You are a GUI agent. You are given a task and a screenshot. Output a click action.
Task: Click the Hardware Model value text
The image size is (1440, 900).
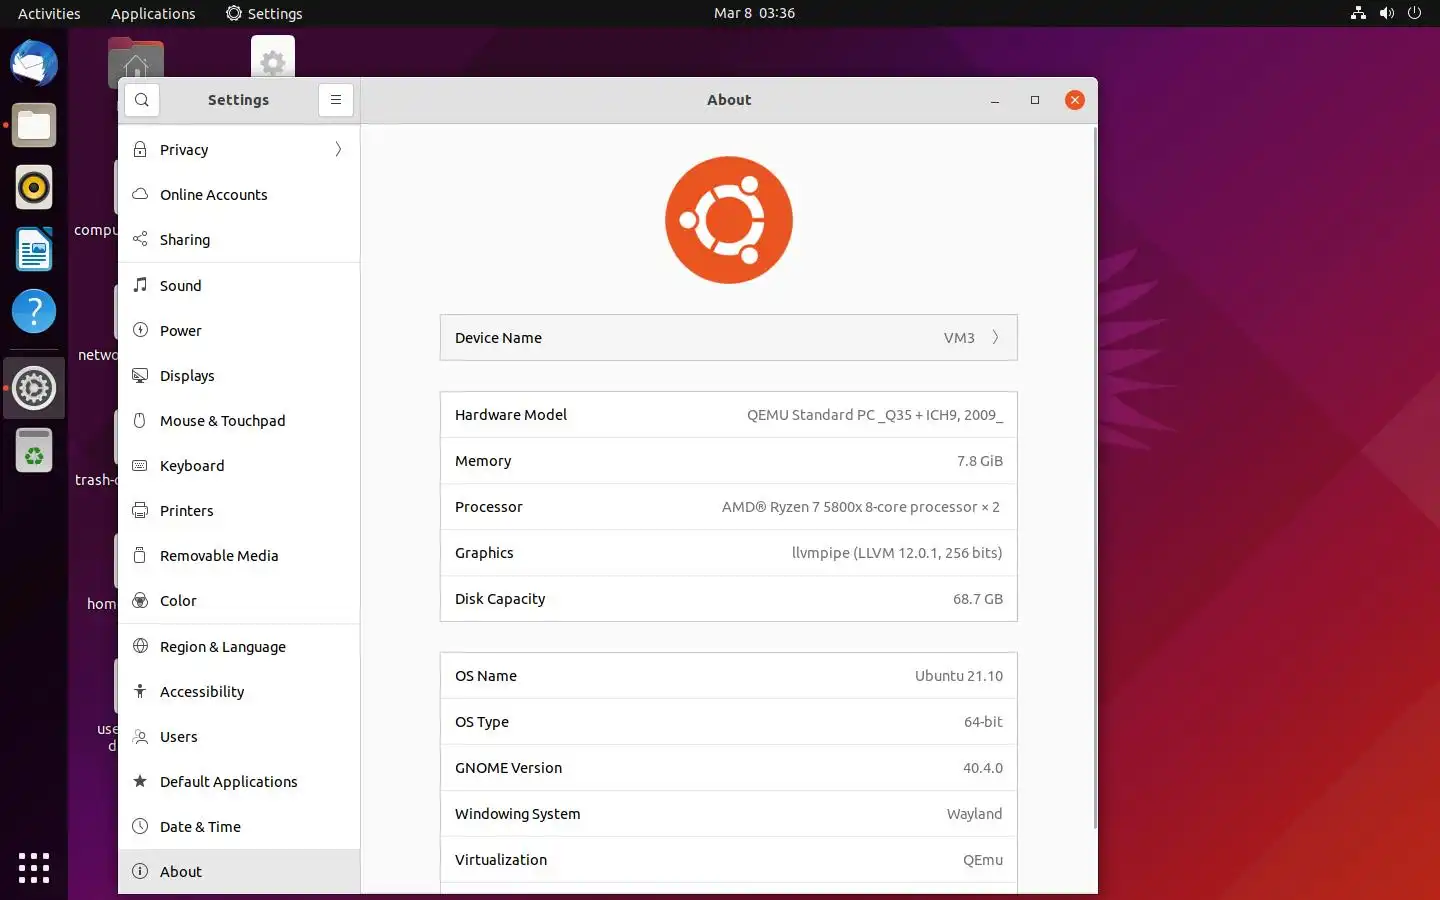[874, 414]
